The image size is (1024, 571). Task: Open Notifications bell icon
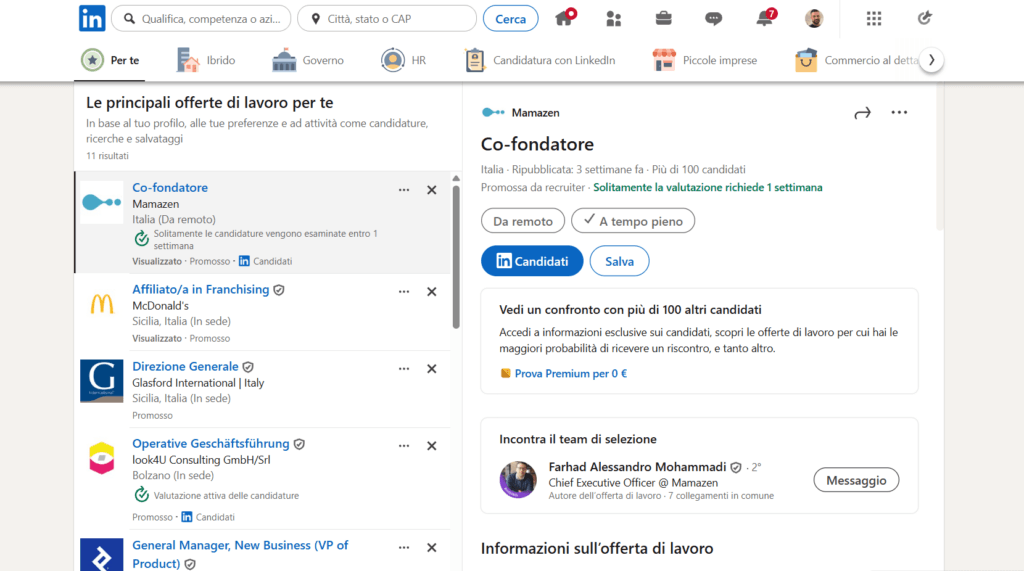click(765, 18)
